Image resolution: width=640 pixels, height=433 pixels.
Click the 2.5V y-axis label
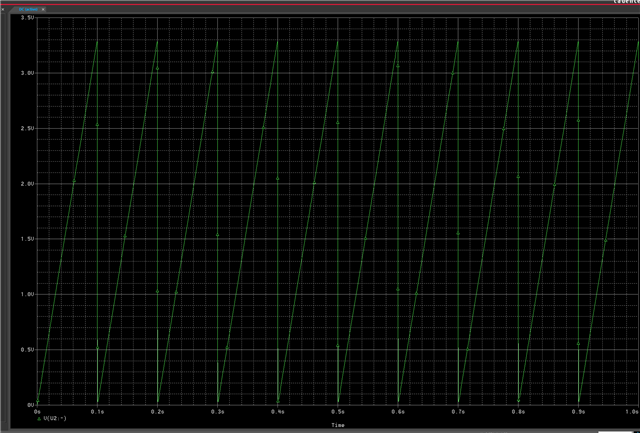(27, 129)
